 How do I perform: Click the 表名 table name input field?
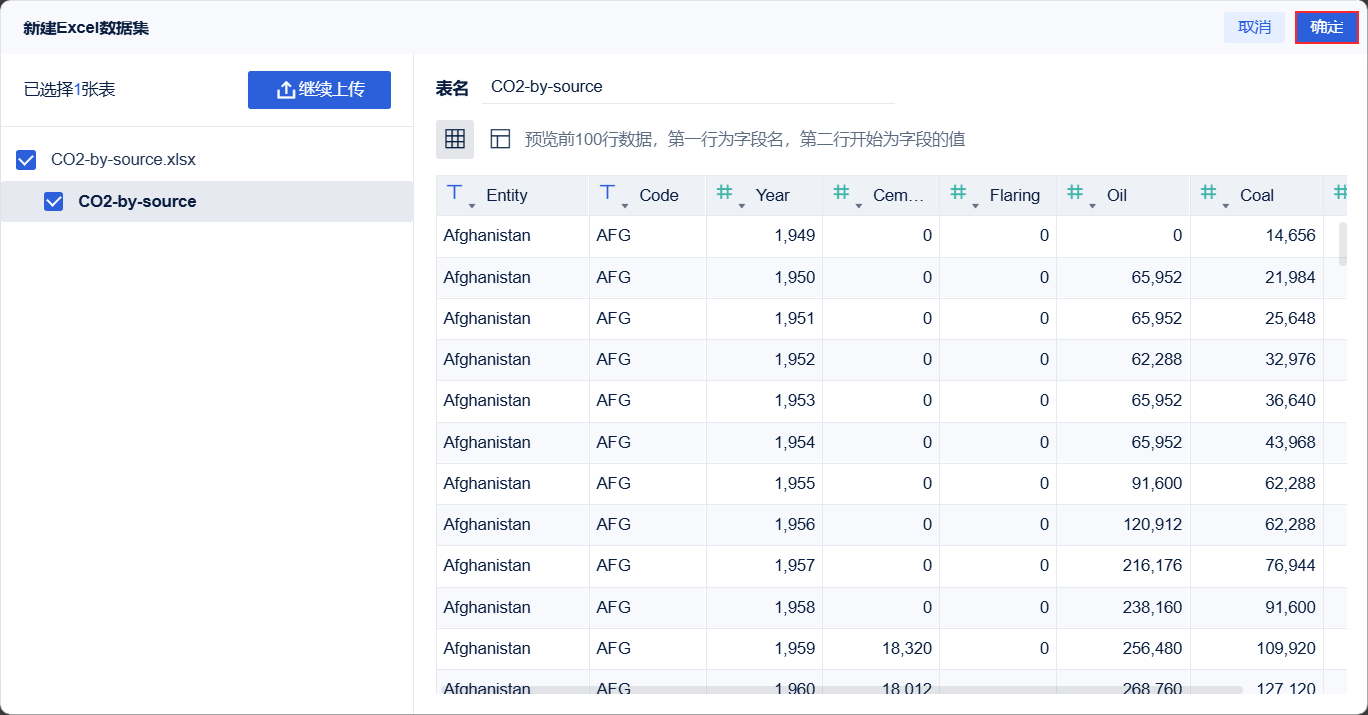(688, 87)
